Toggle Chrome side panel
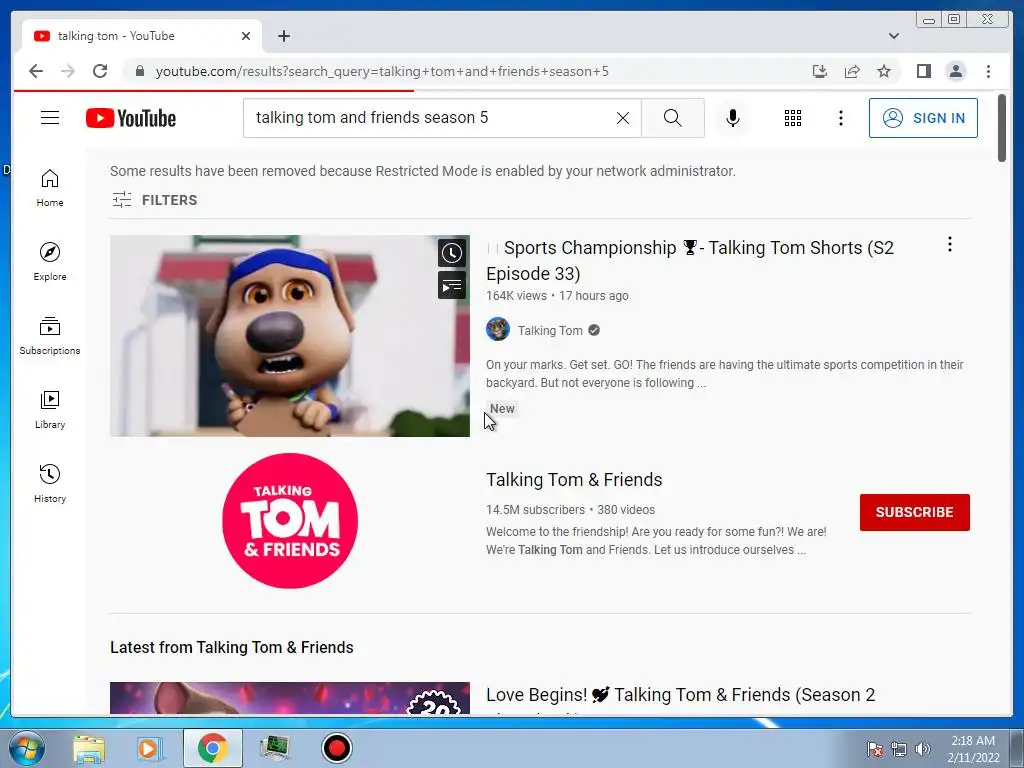Image resolution: width=1024 pixels, height=768 pixels. point(923,71)
